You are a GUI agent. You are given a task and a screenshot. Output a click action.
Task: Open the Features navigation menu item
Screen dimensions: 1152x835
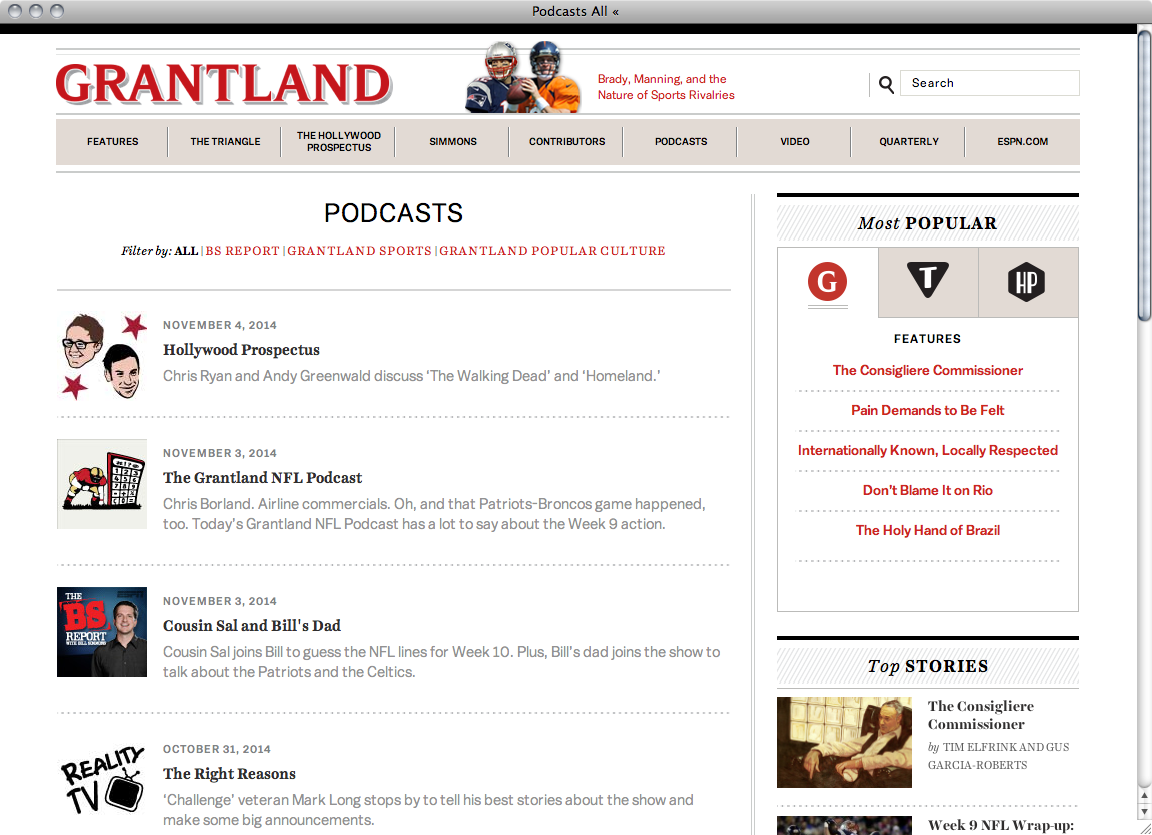112,142
